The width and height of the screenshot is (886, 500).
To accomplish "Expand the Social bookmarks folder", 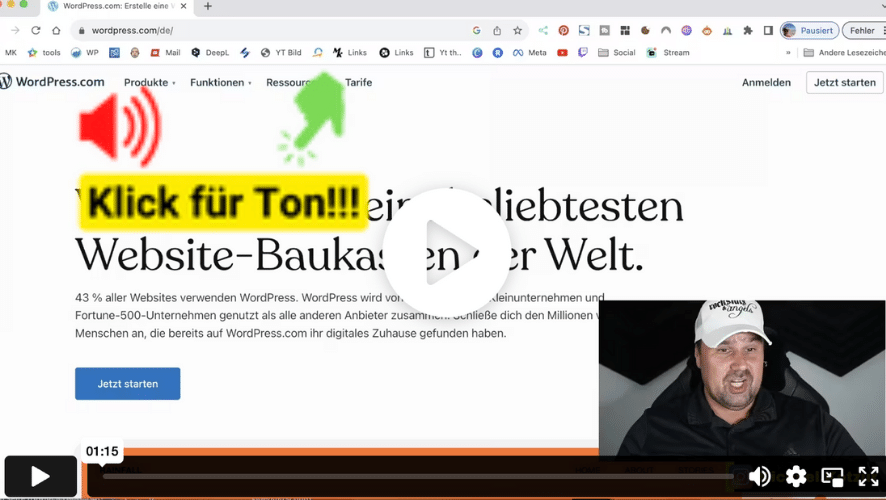I will [x=616, y=53].
